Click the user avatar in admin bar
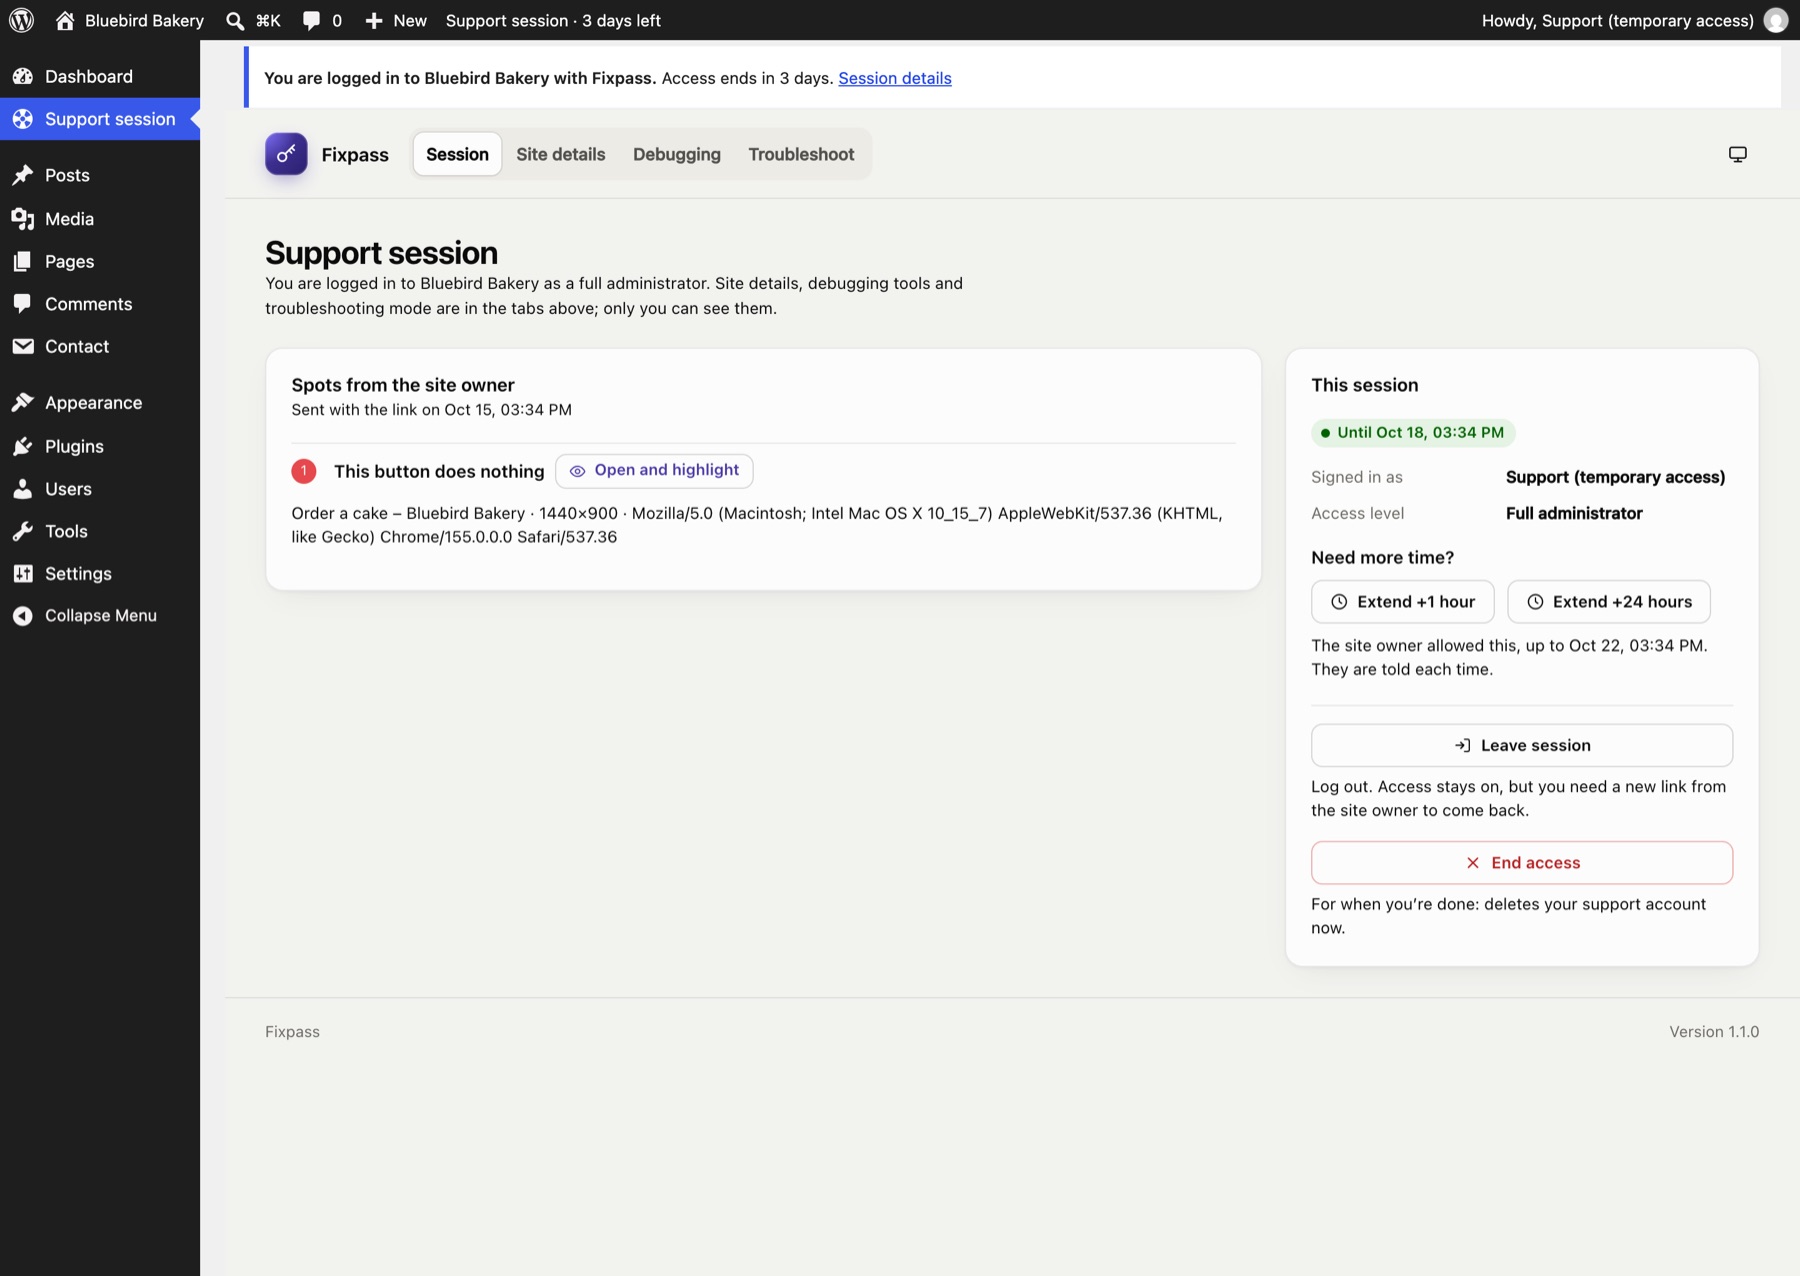Image resolution: width=1800 pixels, height=1276 pixels. point(1776,20)
